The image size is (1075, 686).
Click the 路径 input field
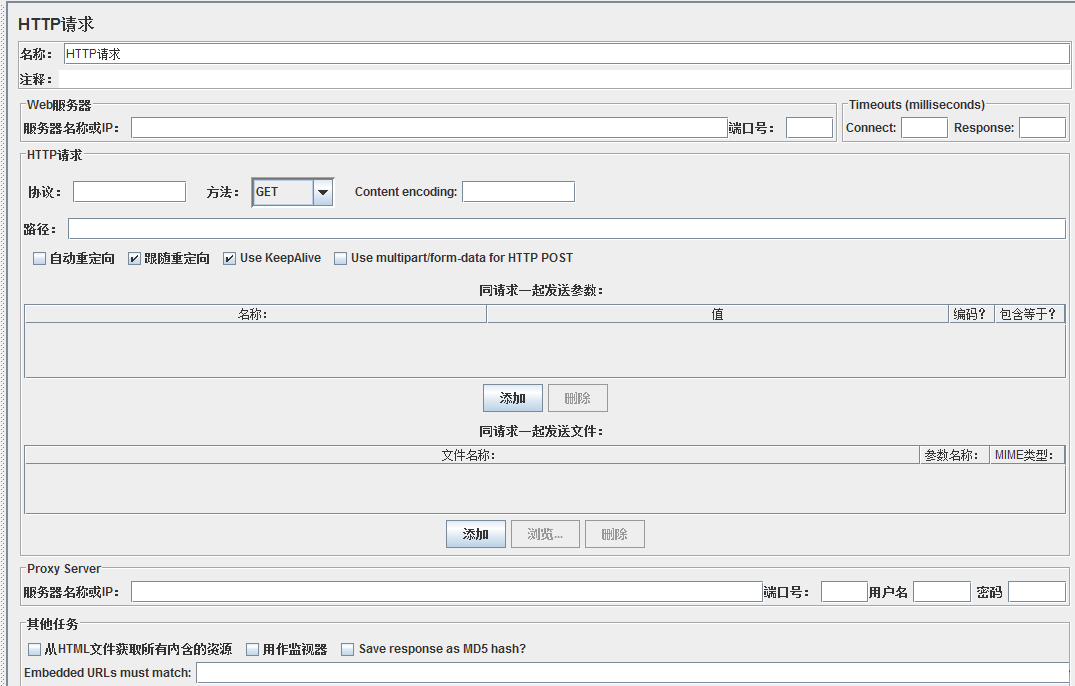pos(566,229)
